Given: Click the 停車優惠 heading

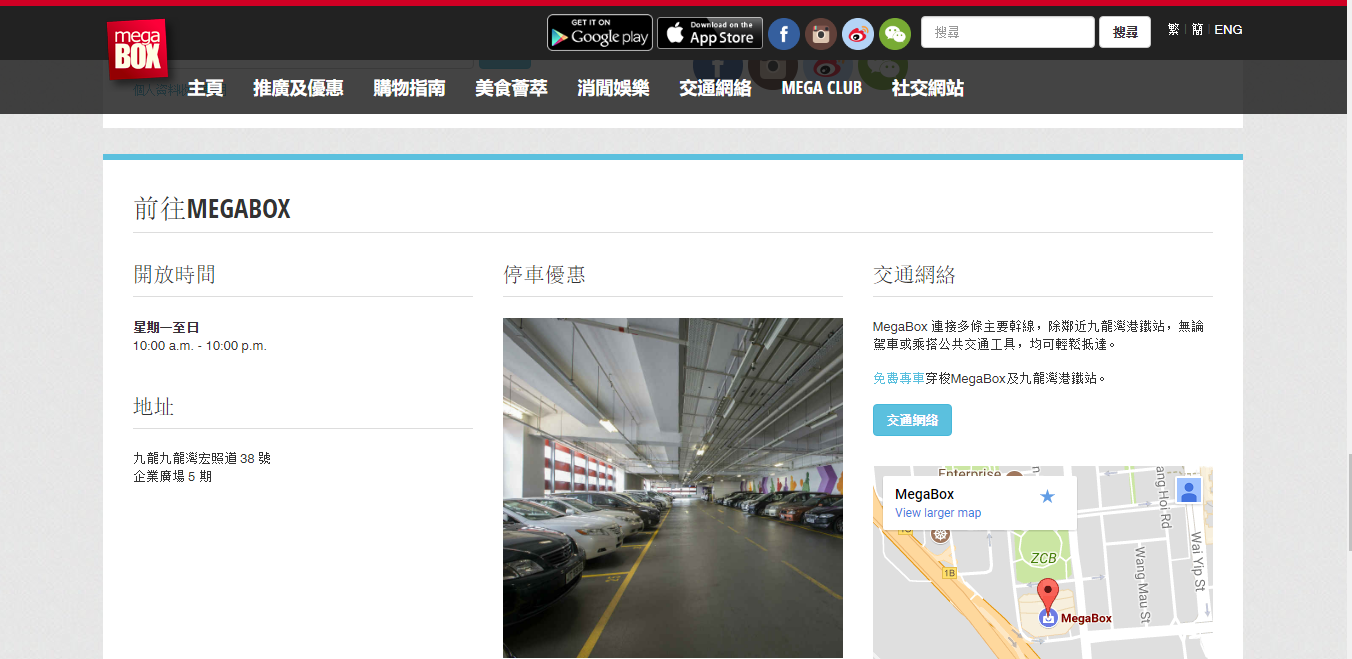Looking at the screenshot, I should click(544, 274).
